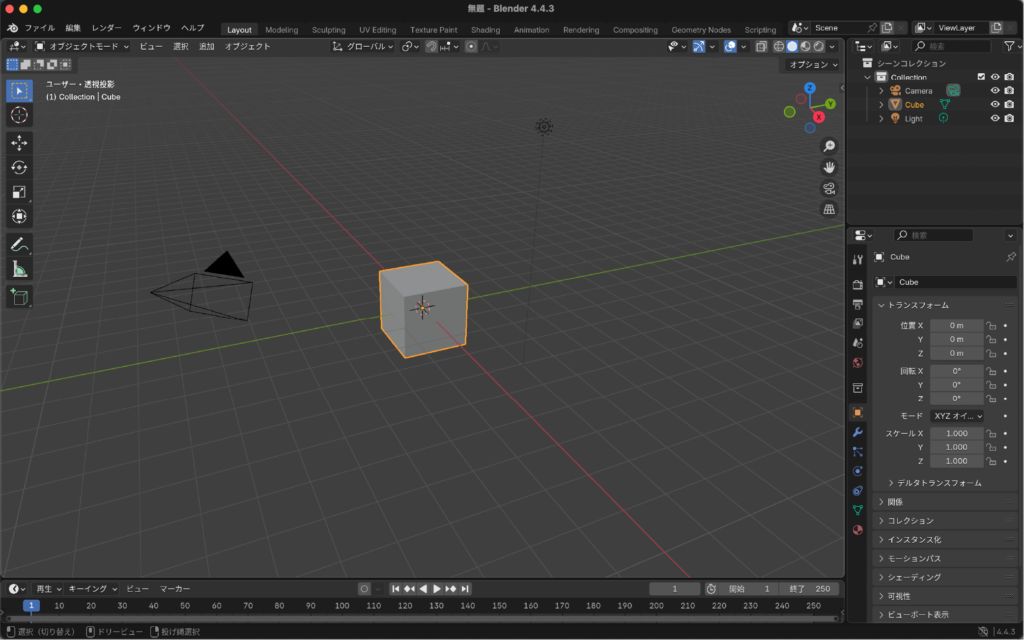Jump to the last frame
Image resolution: width=1024 pixels, height=640 pixels.
465,589
